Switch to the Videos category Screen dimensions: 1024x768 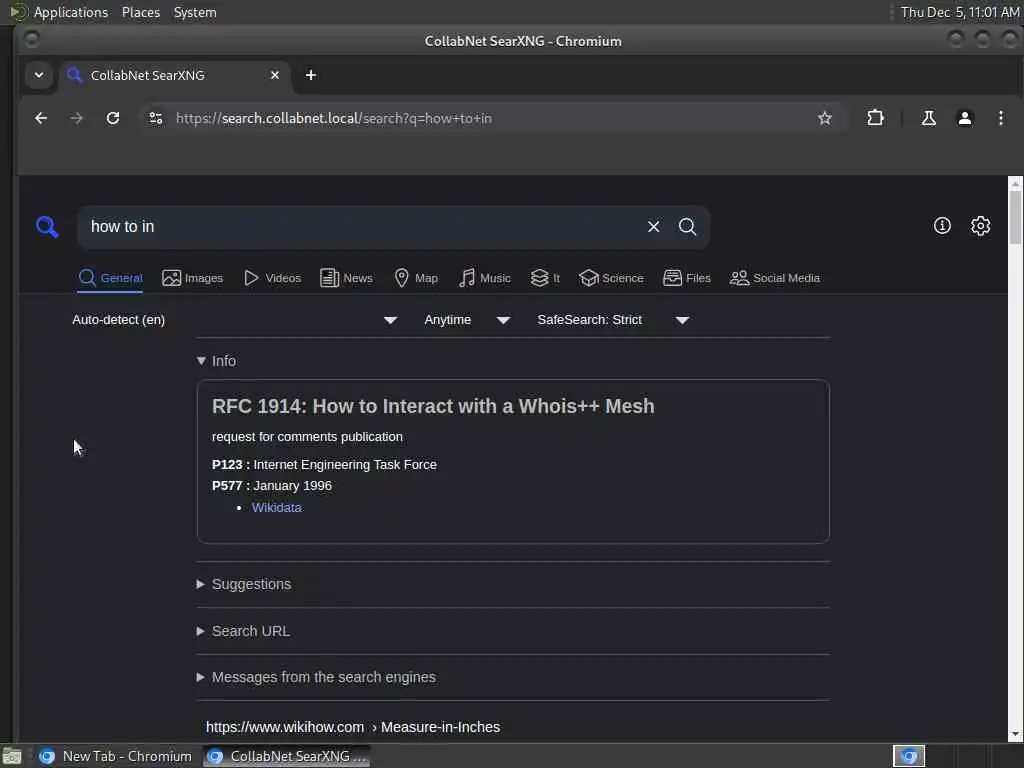(272, 278)
